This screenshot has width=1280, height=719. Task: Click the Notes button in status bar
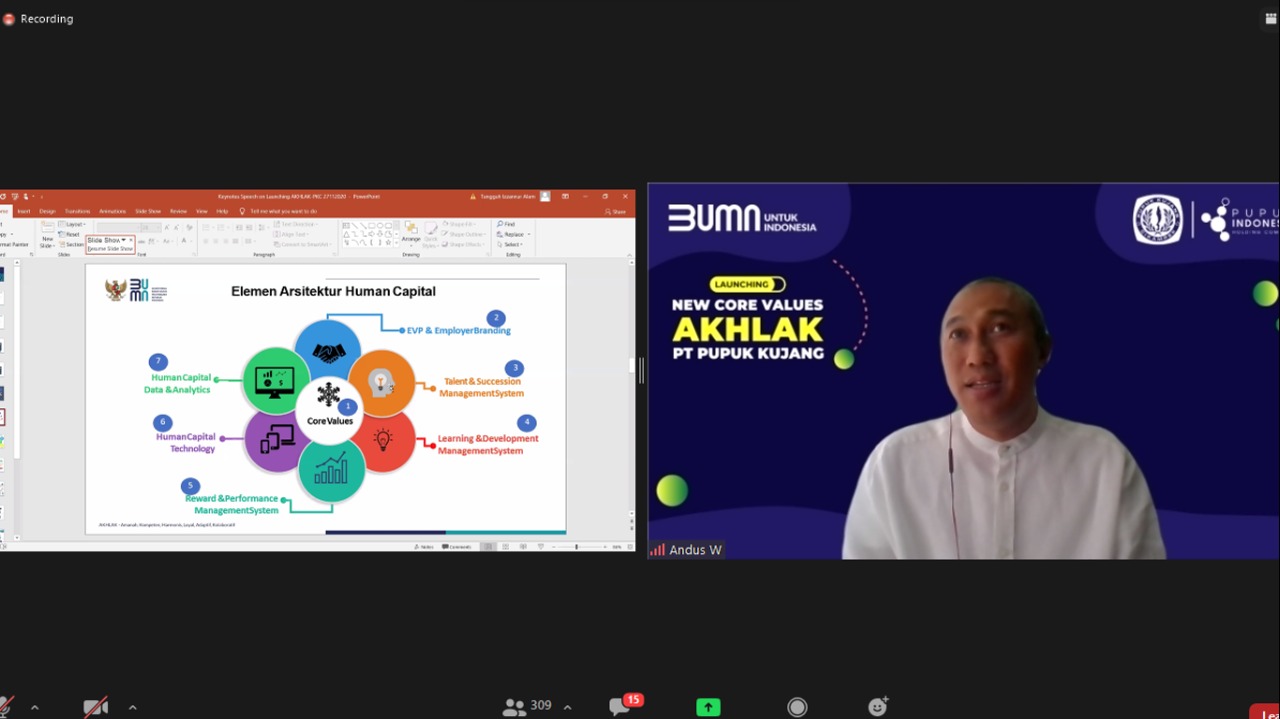(424, 547)
